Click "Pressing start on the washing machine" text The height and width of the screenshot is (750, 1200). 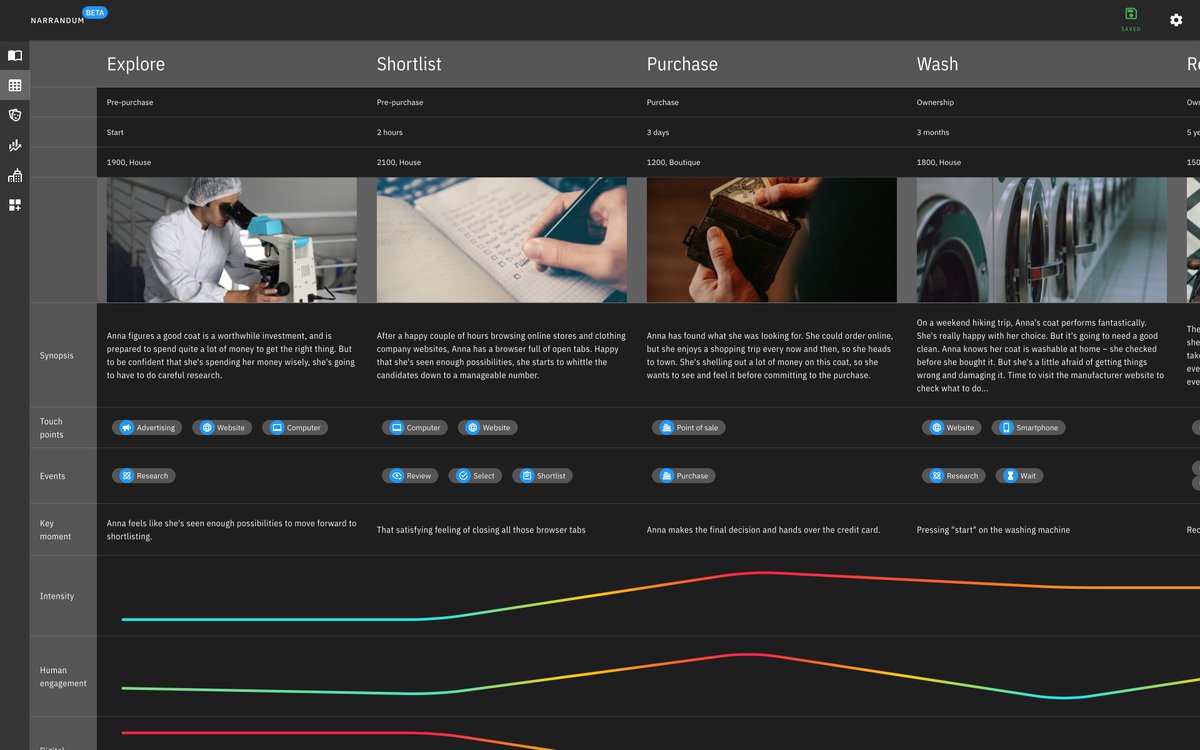click(993, 530)
